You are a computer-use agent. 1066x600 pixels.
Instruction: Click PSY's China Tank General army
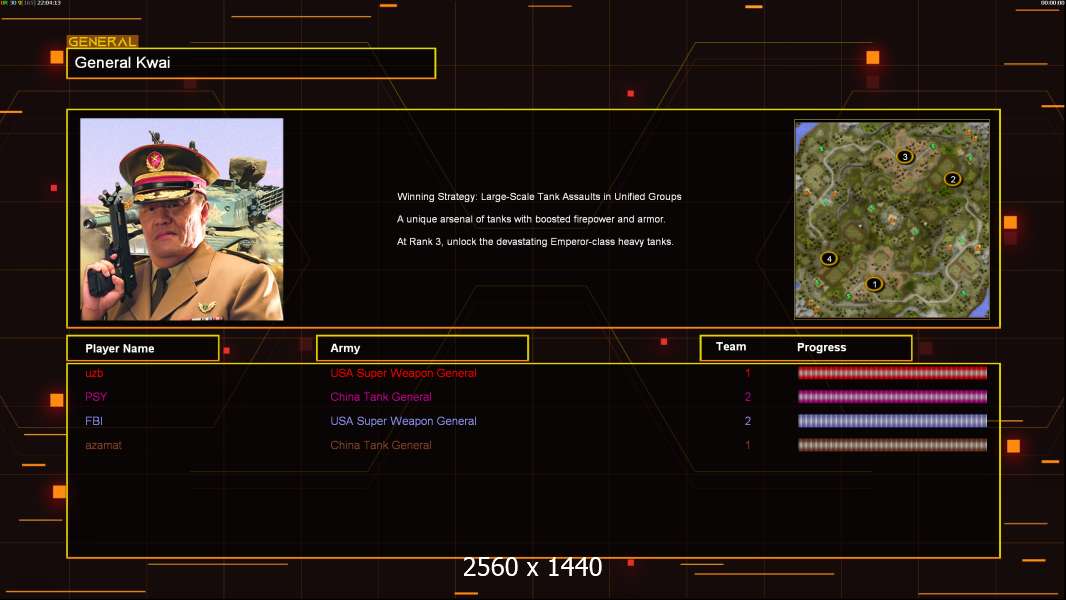tap(381, 397)
